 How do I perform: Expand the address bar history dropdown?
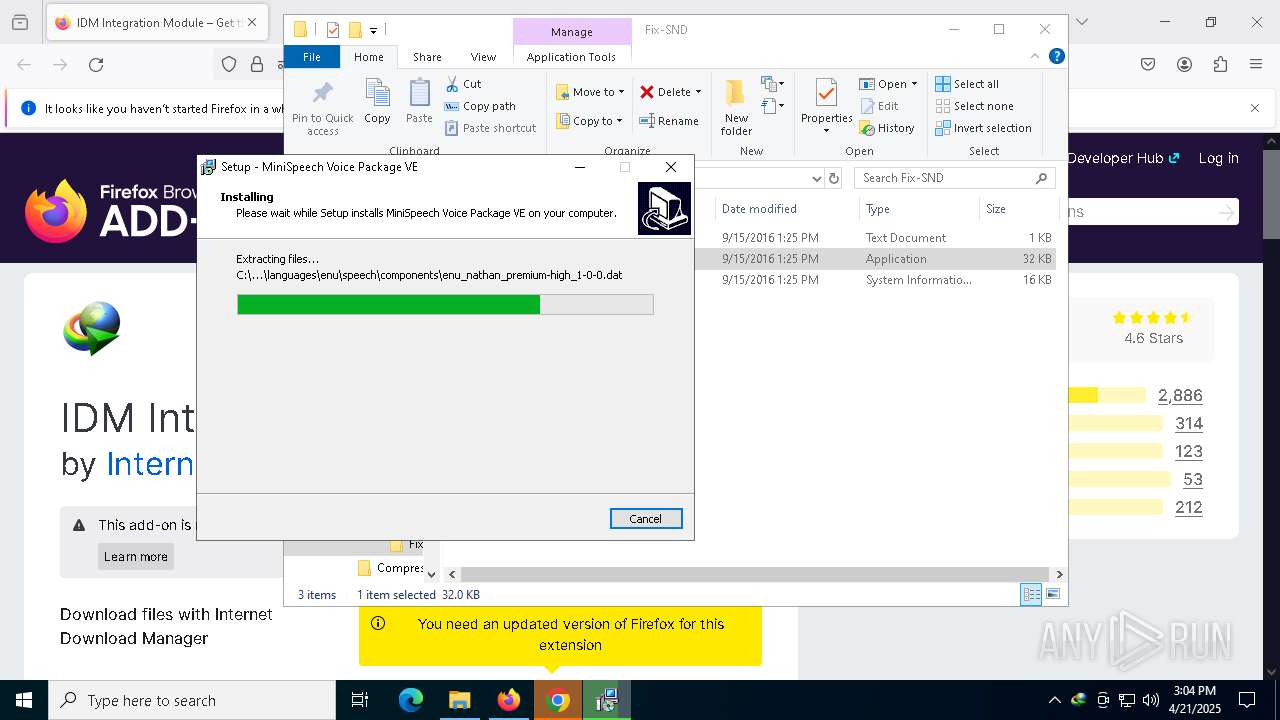tap(816, 178)
